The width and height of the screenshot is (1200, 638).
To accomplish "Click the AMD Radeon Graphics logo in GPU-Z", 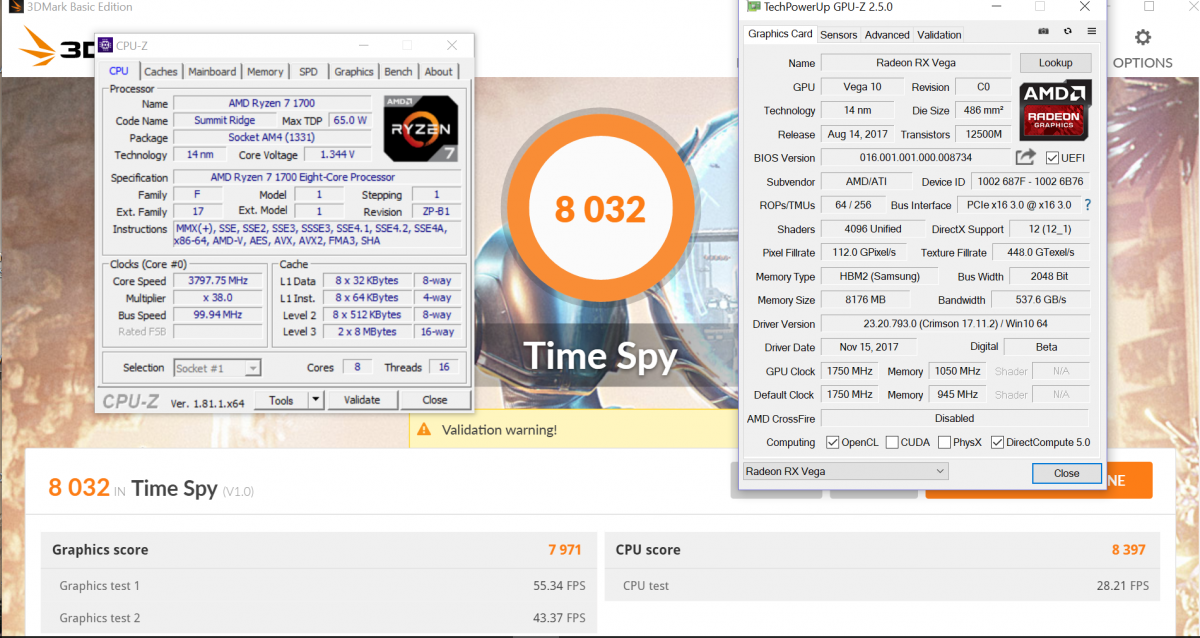I will [1055, 109].
